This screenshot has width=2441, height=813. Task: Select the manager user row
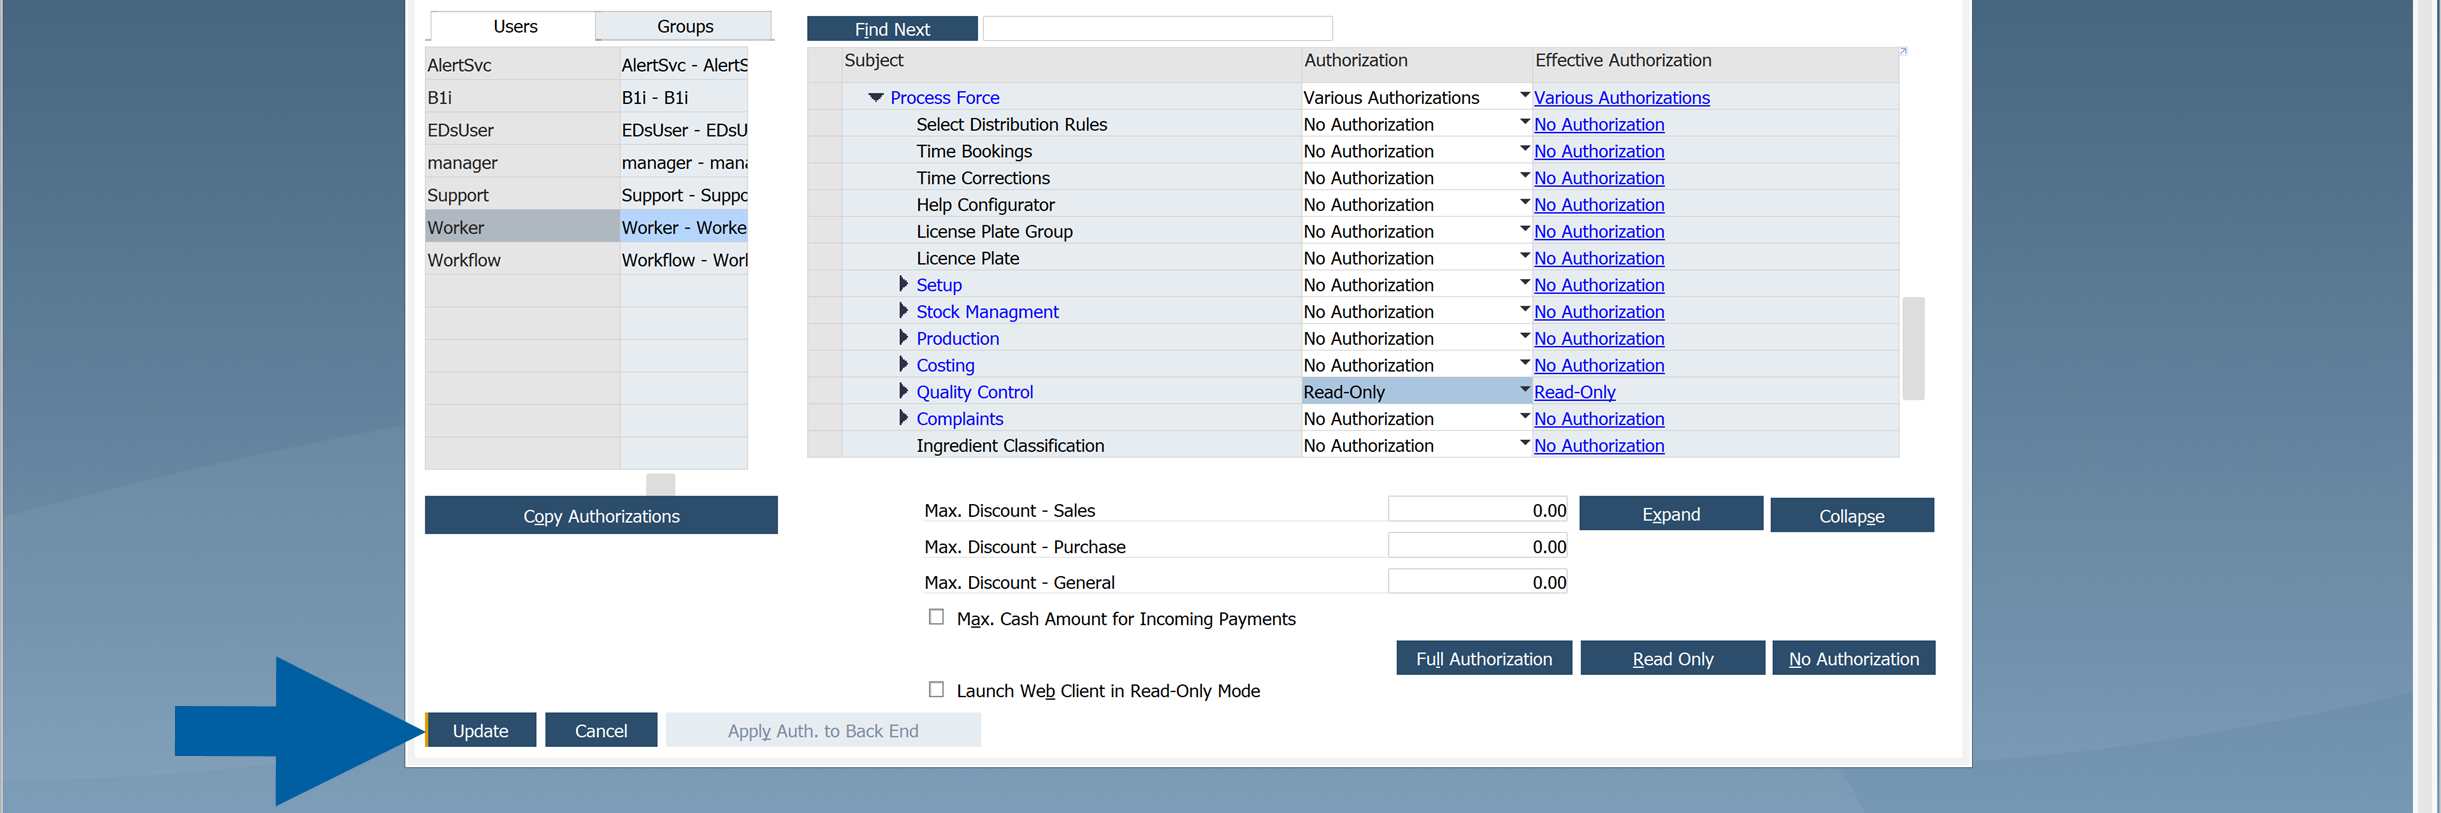(586, 162)
